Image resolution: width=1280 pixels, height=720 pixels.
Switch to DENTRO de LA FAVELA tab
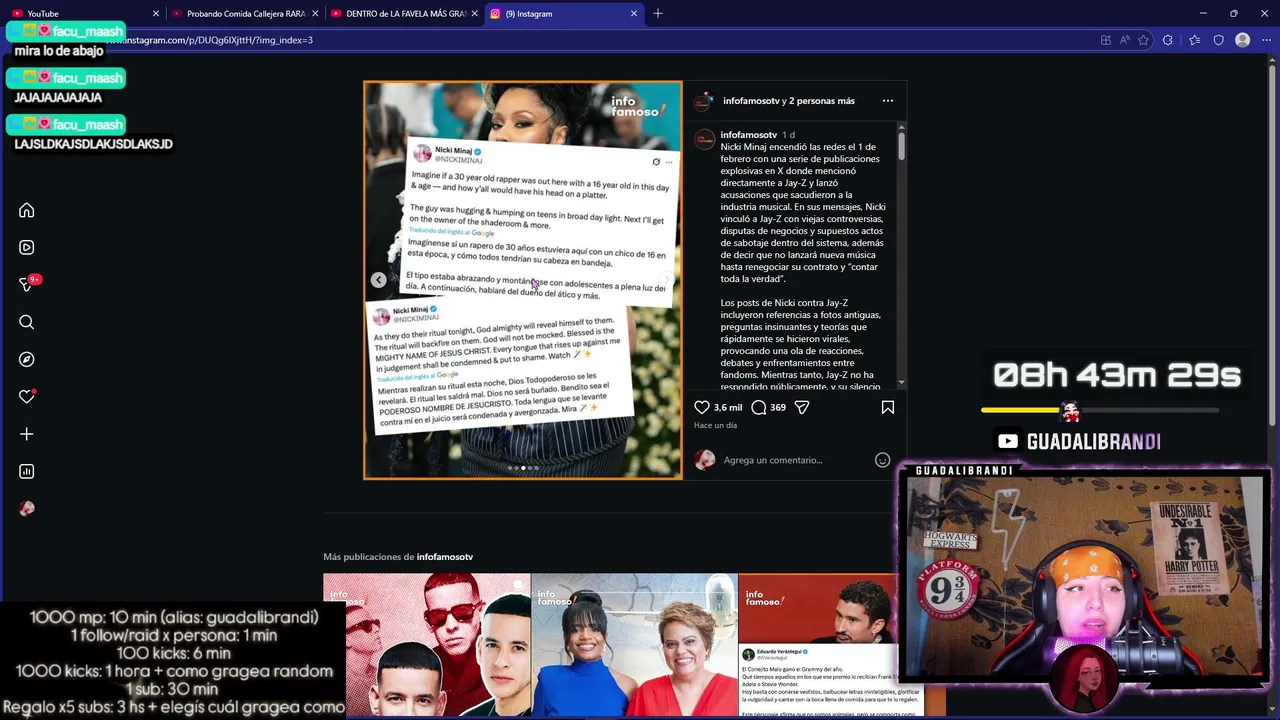404,14
